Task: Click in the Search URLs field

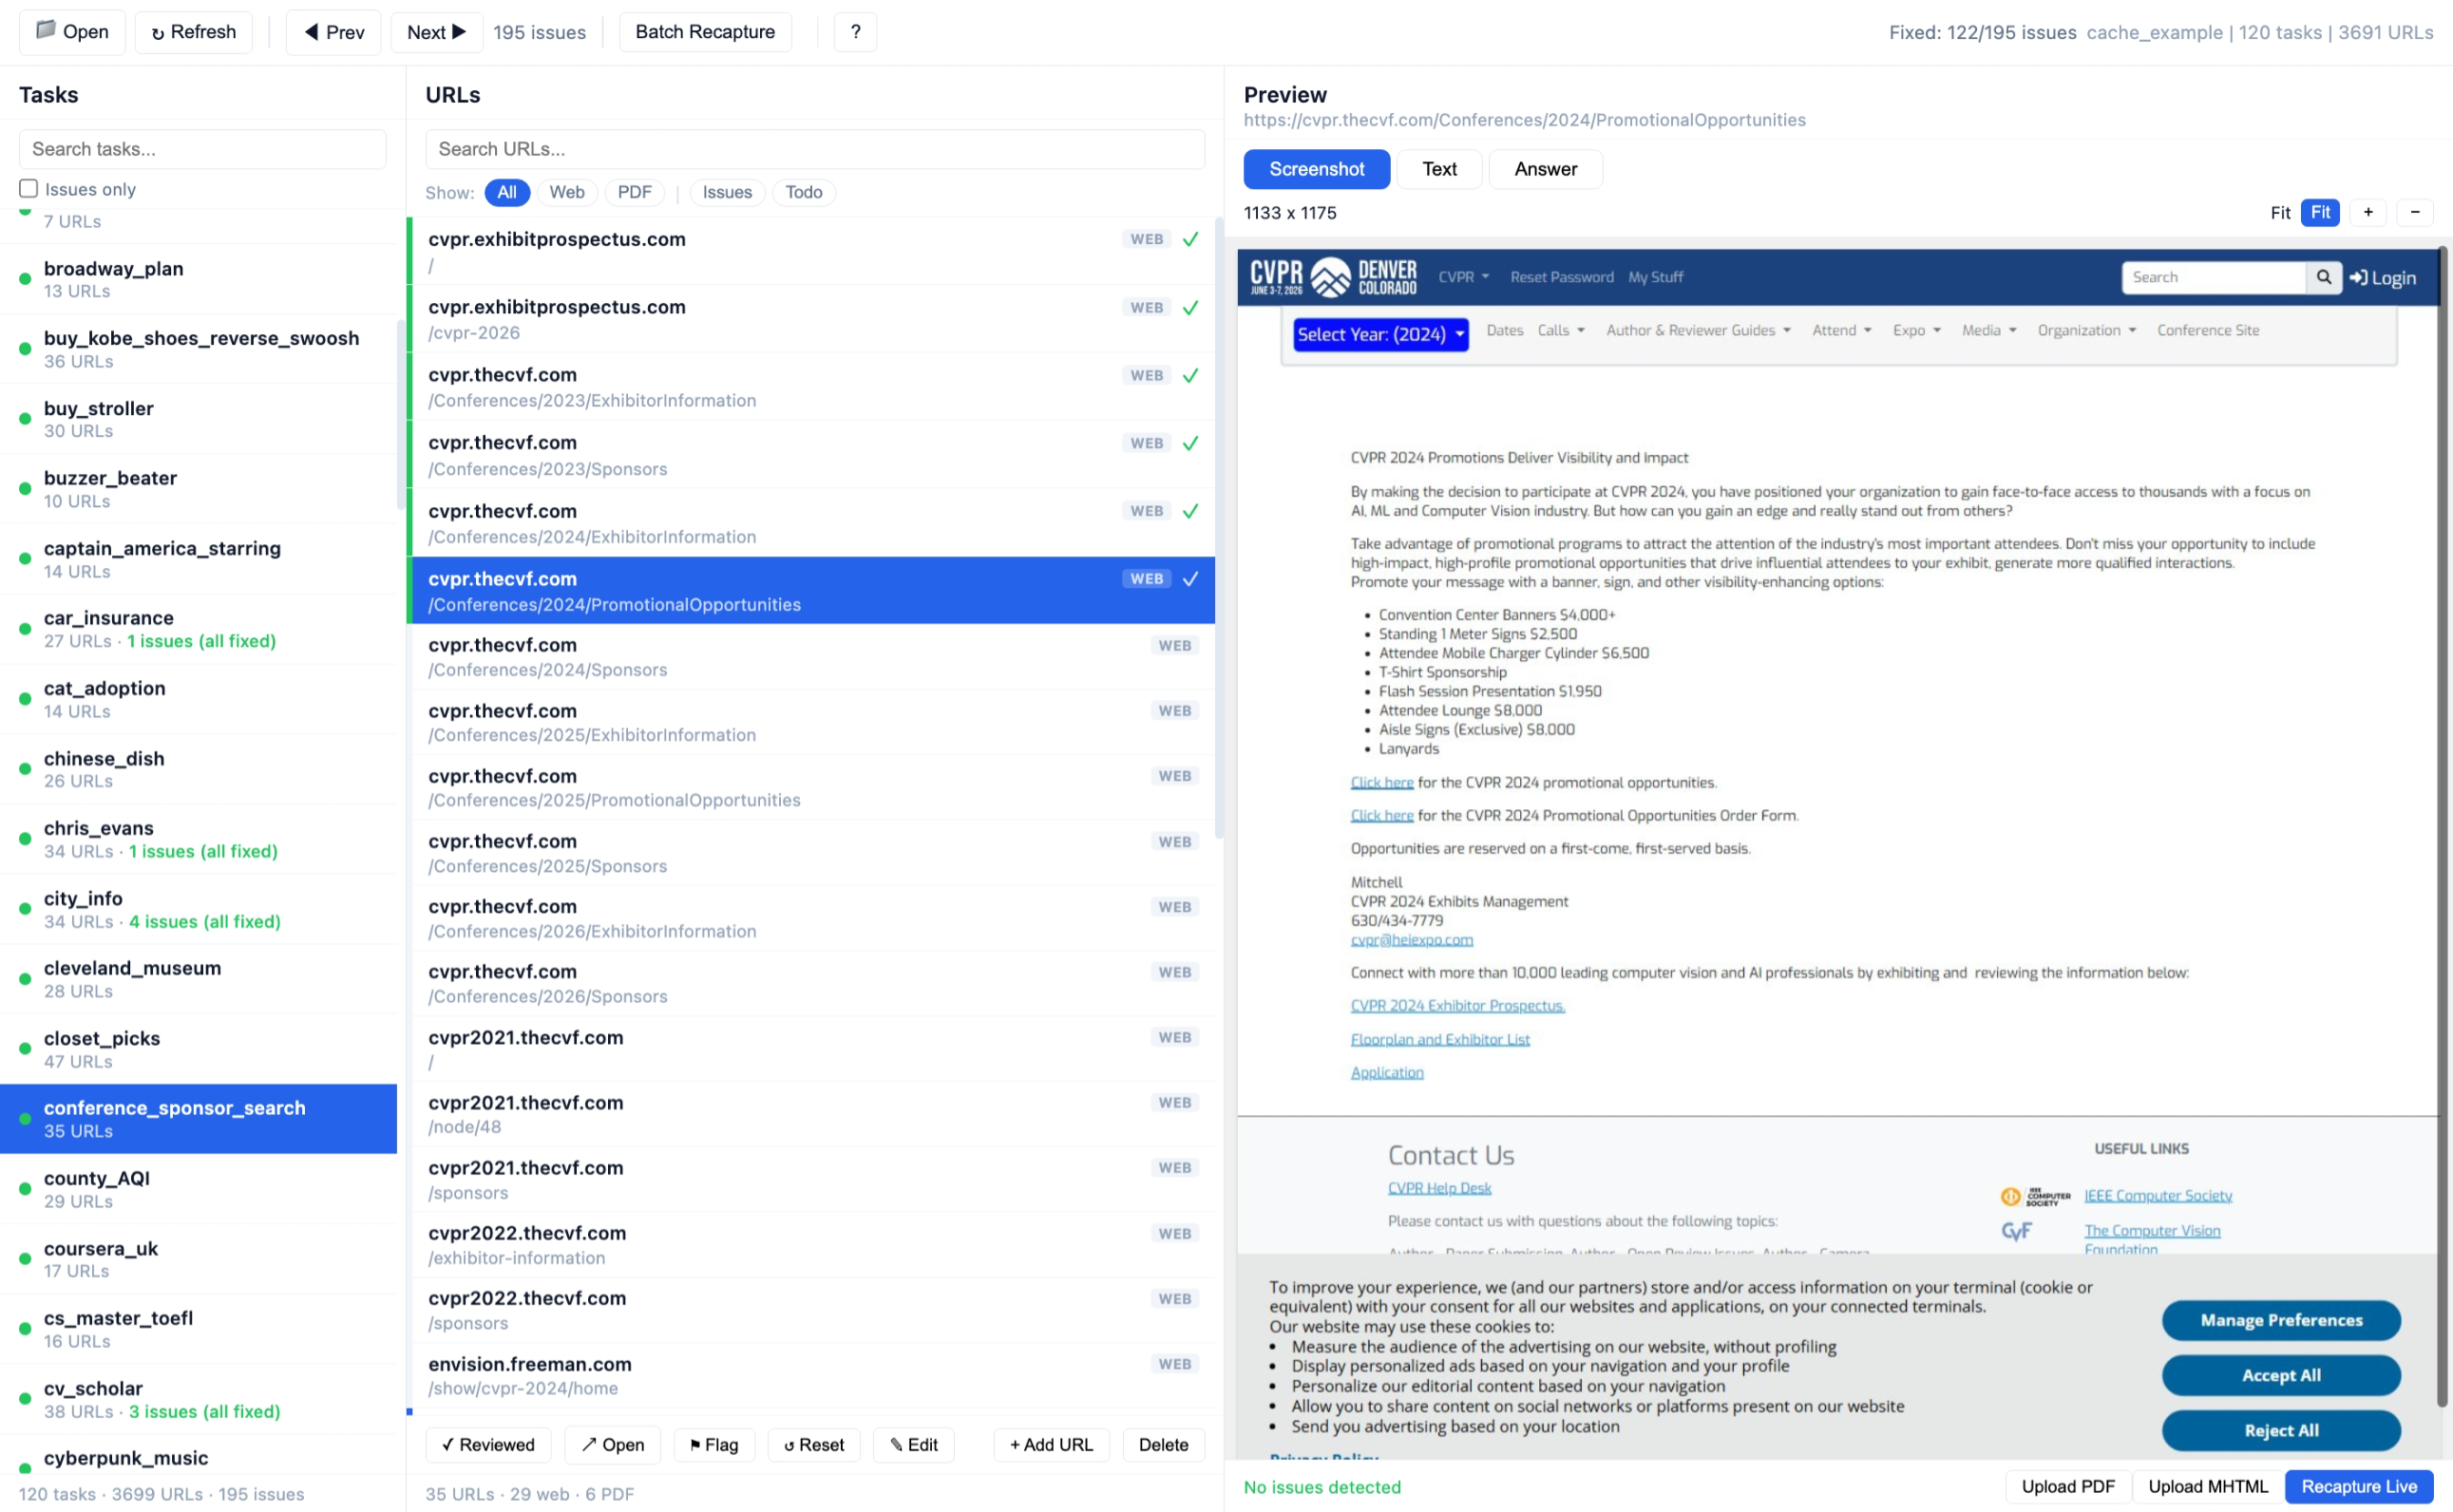Action: pos(814,149)
